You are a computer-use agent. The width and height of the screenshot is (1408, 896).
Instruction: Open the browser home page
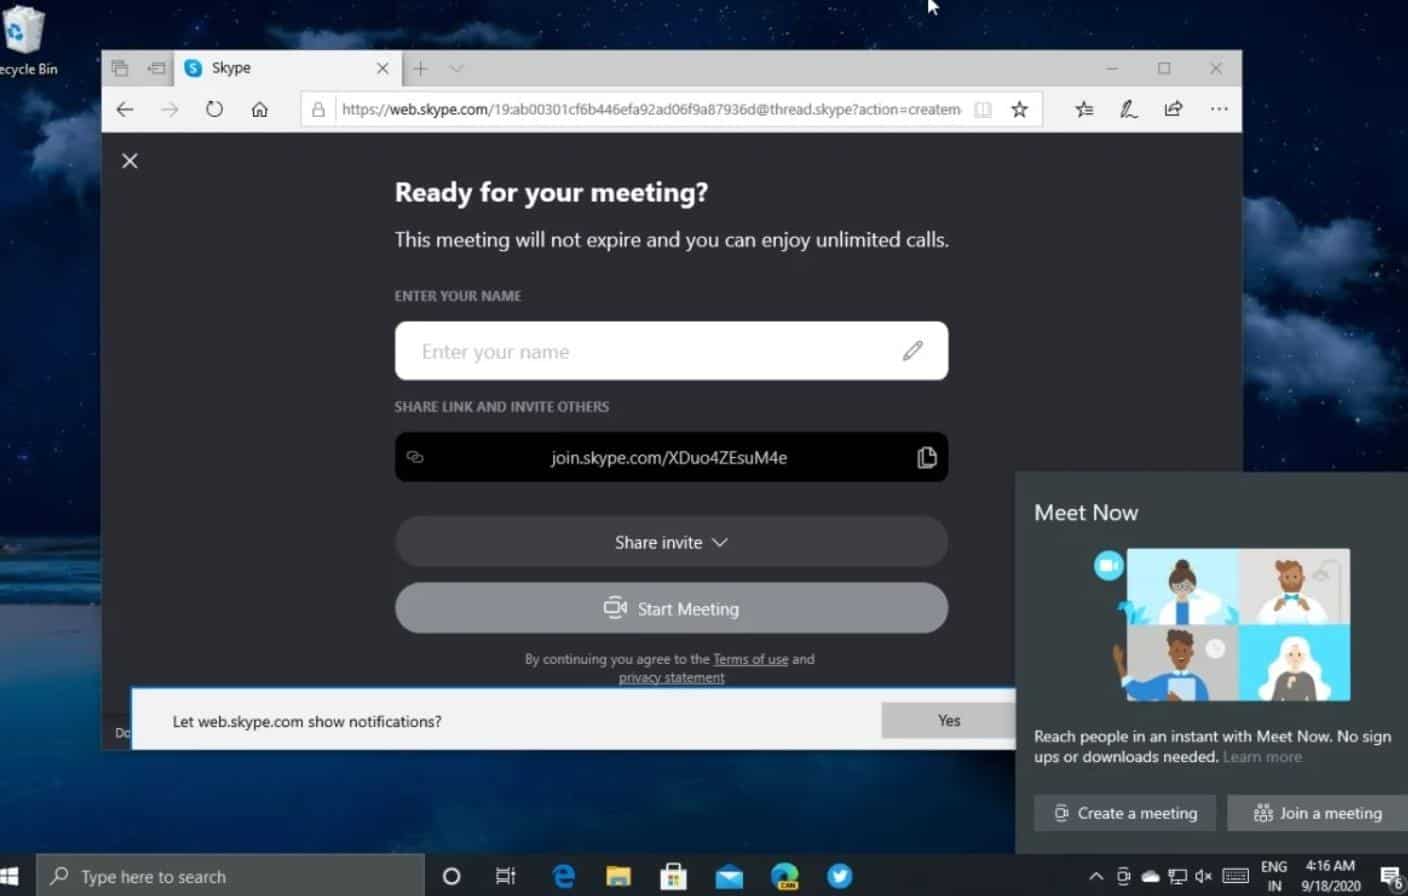[x=259, y=110]
